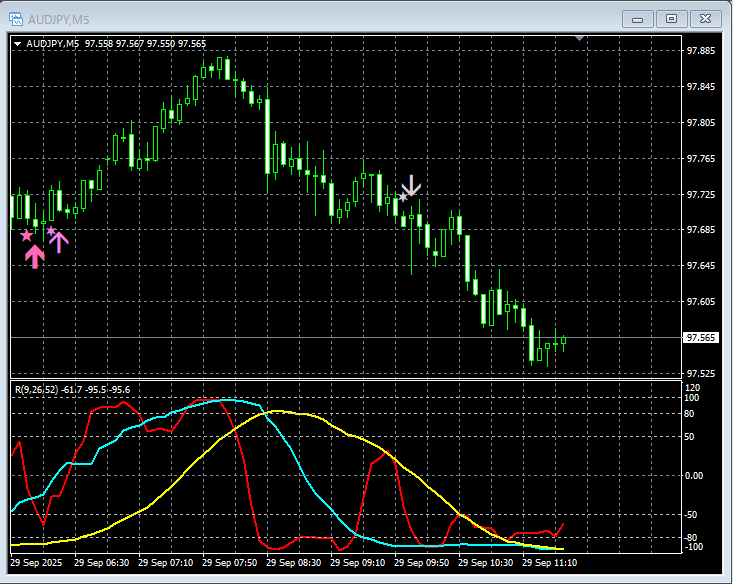Screen dimensions: 734x584
Task: Click the gray down arrow sell signal
Action: (411, 186)
